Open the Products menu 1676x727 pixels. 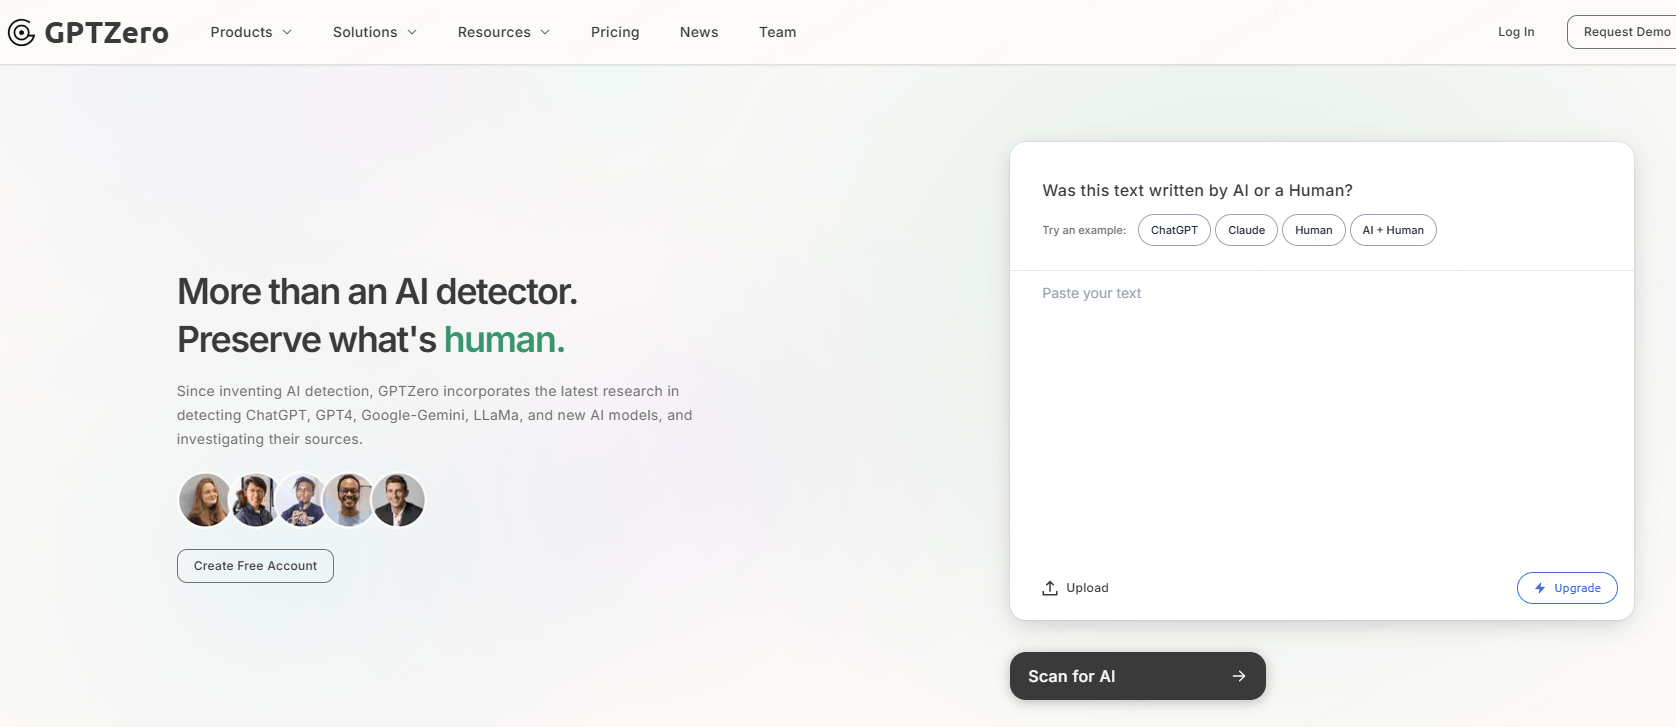coord(251,32)
